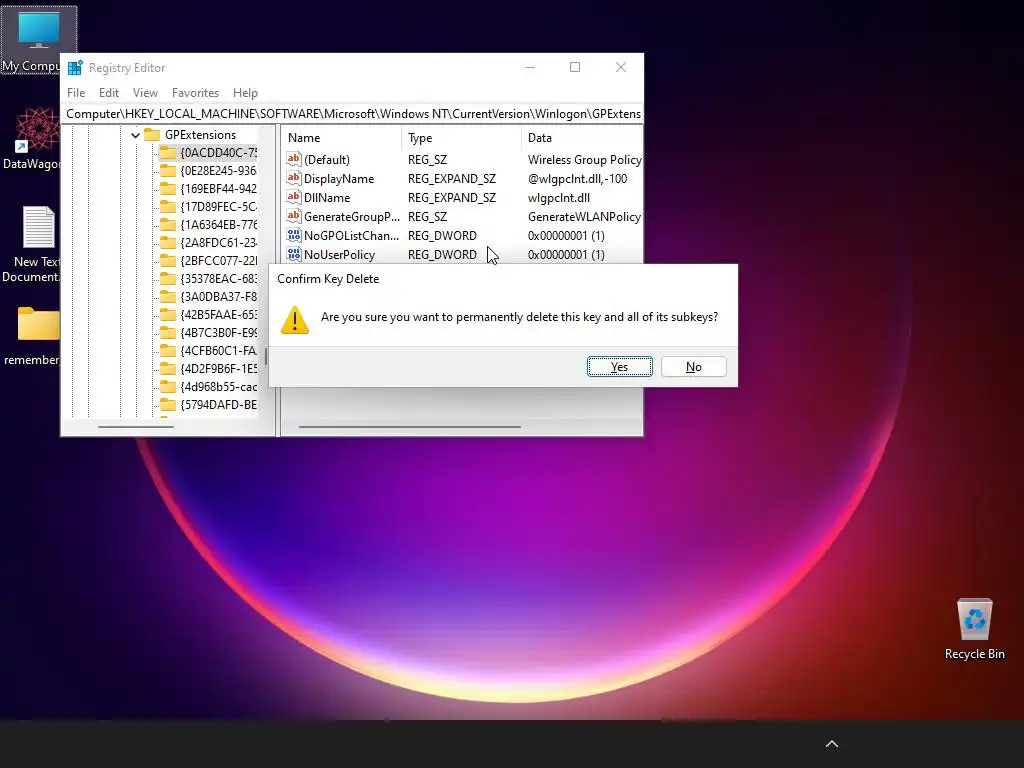The width and height of the screenshot is (1024, 768).
Task: Click the folder icon of {17D89FEC-5C
Action: pos(168,206)
